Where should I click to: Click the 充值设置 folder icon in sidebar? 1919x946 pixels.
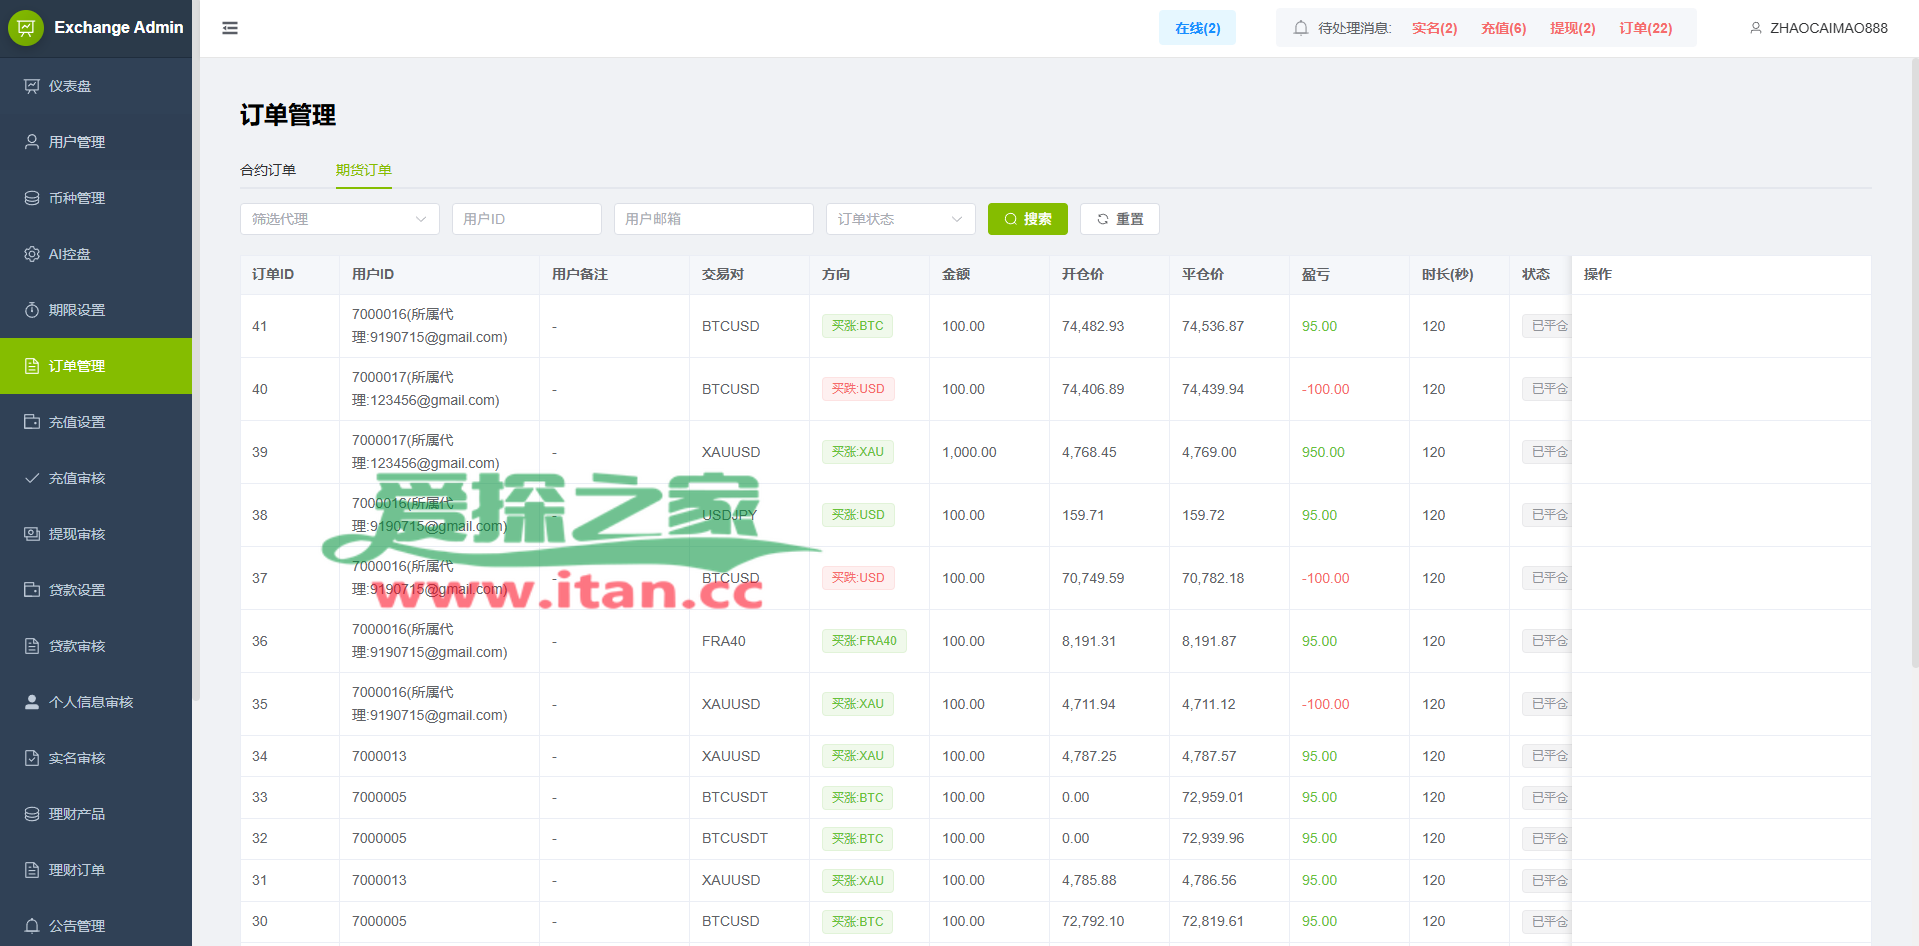32,422
